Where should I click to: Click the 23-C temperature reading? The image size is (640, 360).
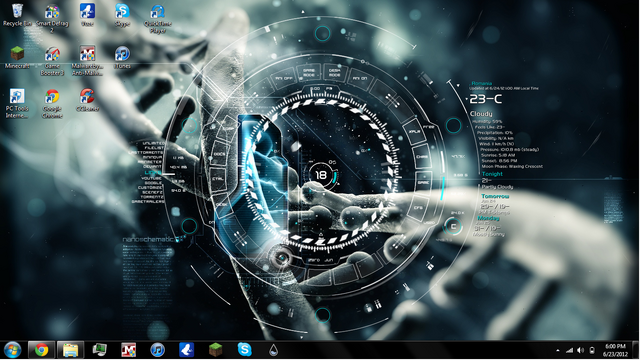pyautogui.click(x=486, y=99)
